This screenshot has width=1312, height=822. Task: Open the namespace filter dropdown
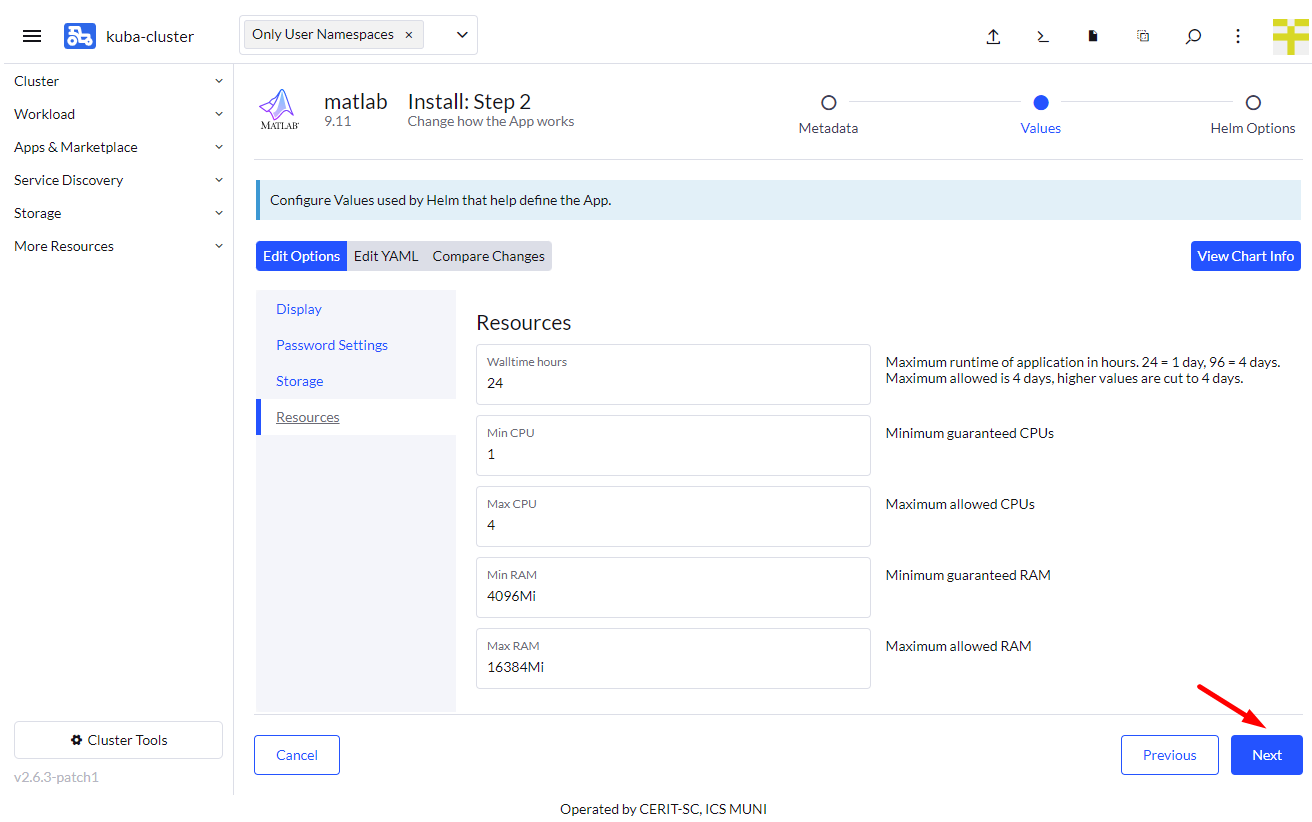(461, 34)
